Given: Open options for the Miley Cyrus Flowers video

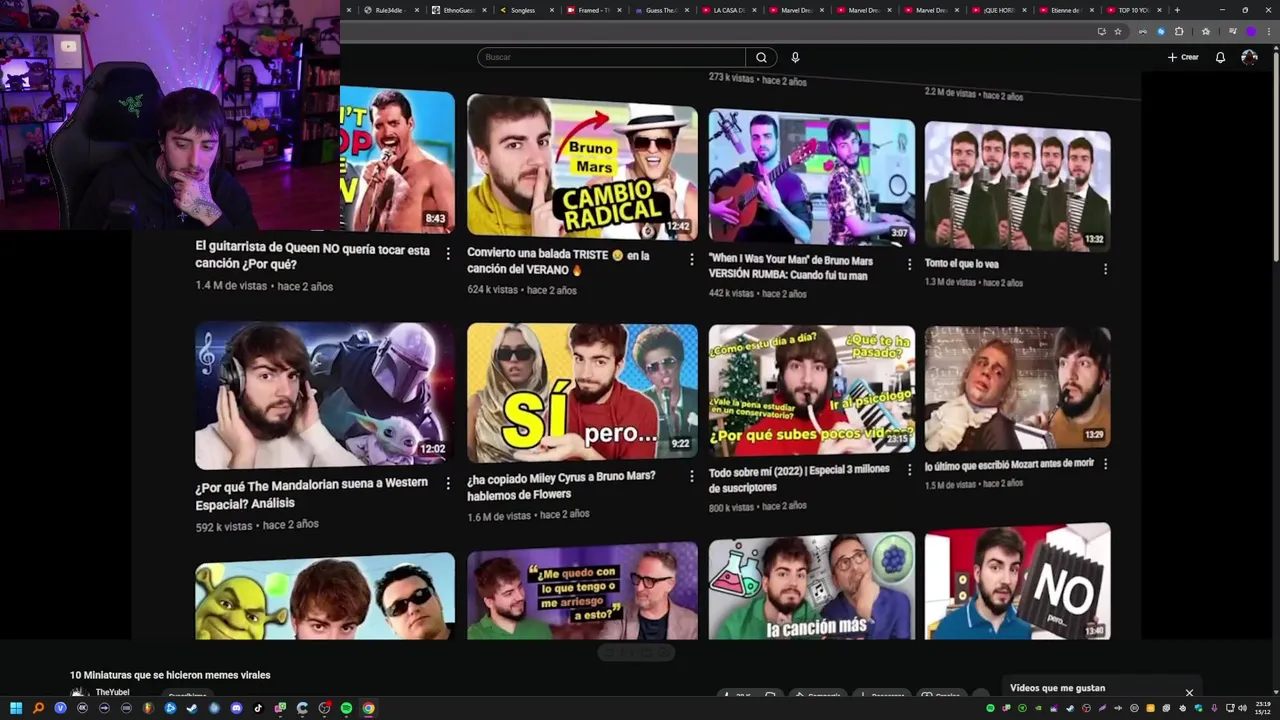Looking at the screenshot, I should (x=691, y=477).
